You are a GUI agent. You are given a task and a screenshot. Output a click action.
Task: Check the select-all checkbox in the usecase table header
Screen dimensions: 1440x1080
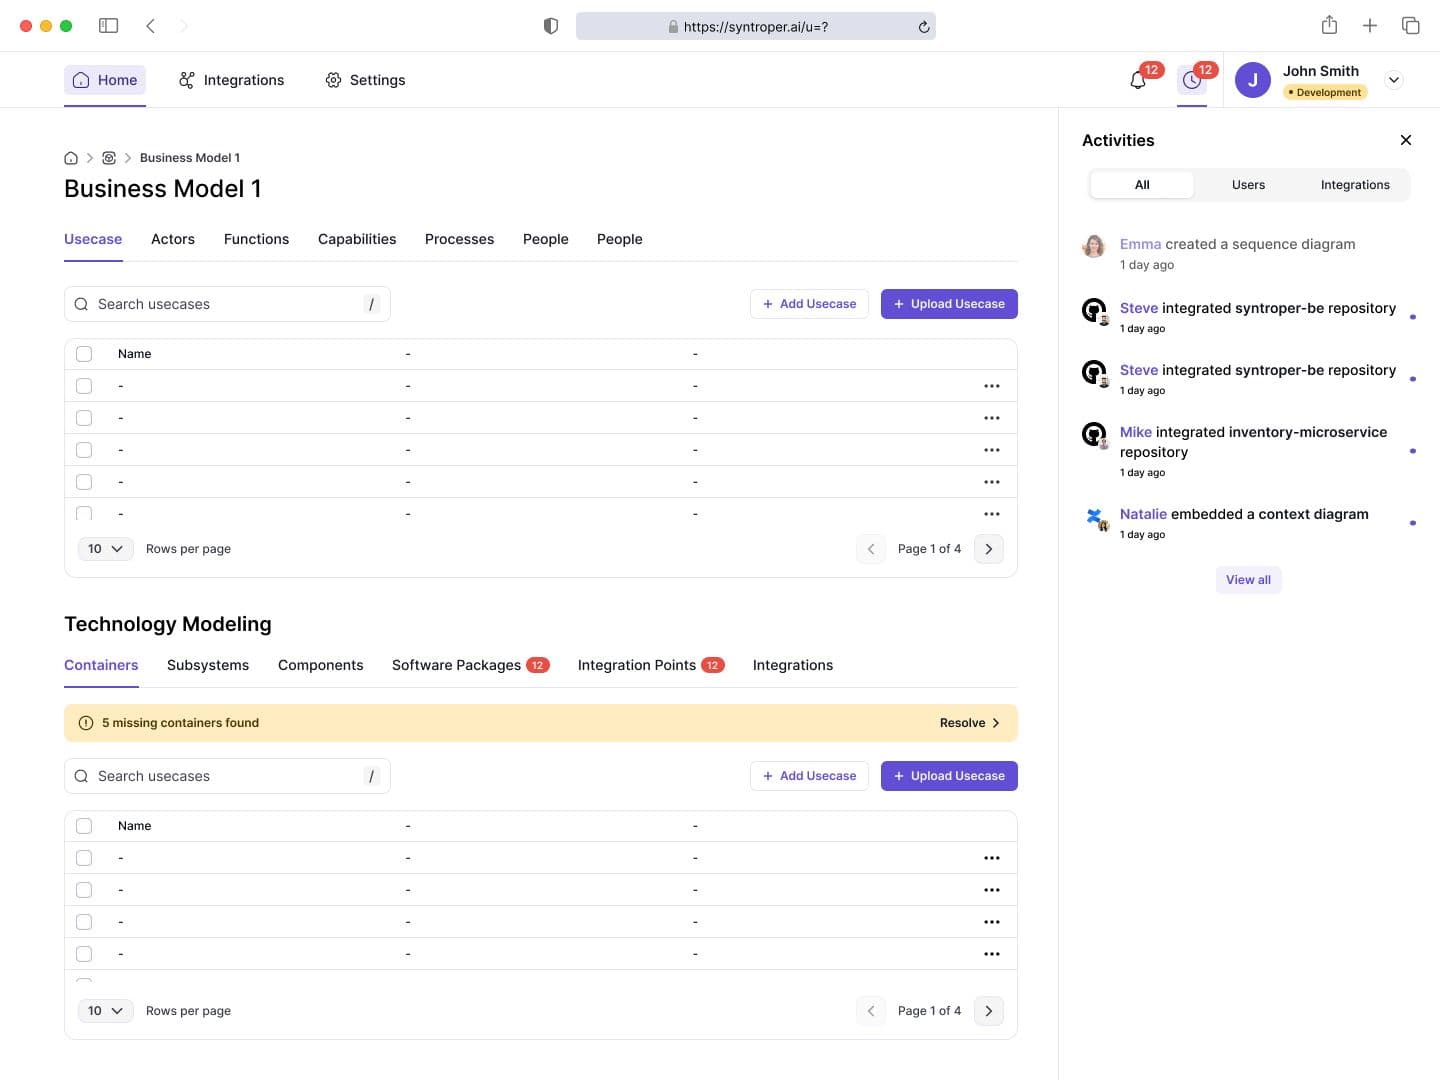tap(84, 354)
